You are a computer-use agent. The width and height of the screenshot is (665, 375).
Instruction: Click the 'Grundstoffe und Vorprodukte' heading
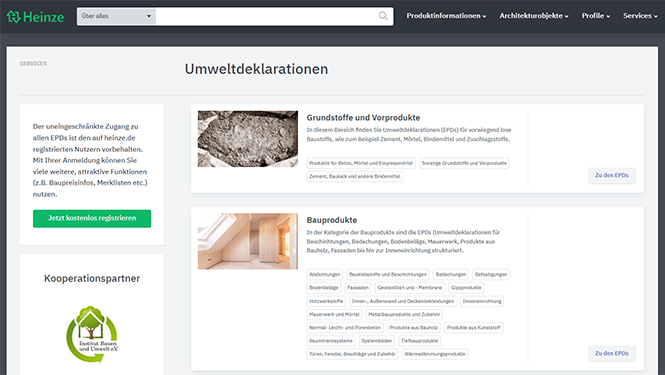pos(363,118)
